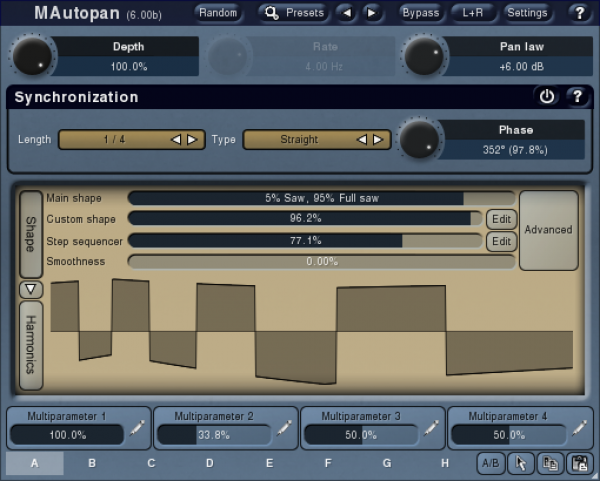Go to next preset arrow

coord(371,13)
